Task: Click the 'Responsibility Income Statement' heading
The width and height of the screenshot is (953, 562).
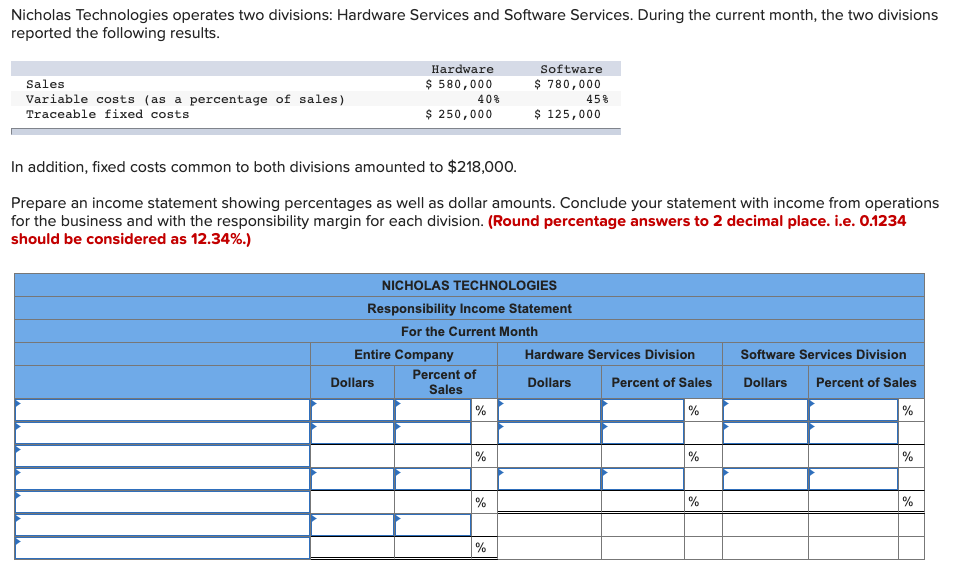Action: [x=469, y=308]
